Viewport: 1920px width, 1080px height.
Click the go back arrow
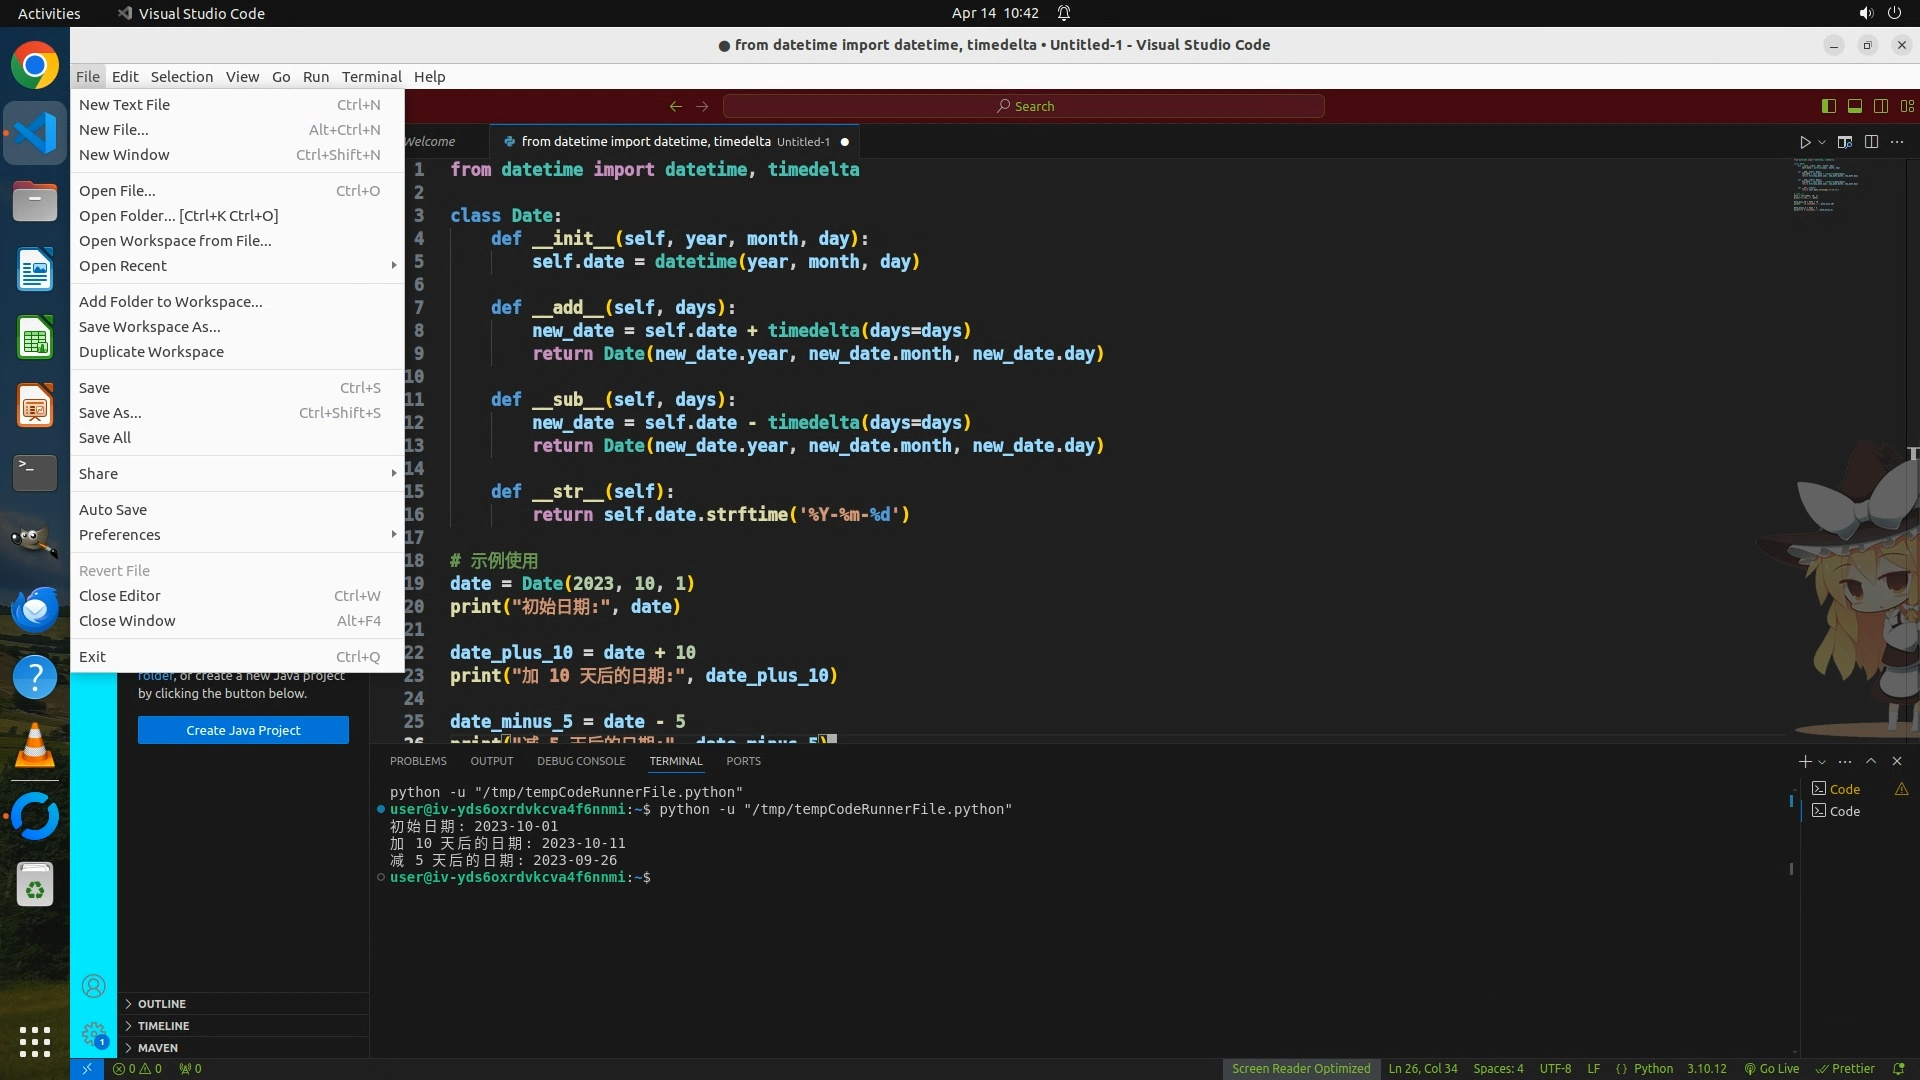676,106
